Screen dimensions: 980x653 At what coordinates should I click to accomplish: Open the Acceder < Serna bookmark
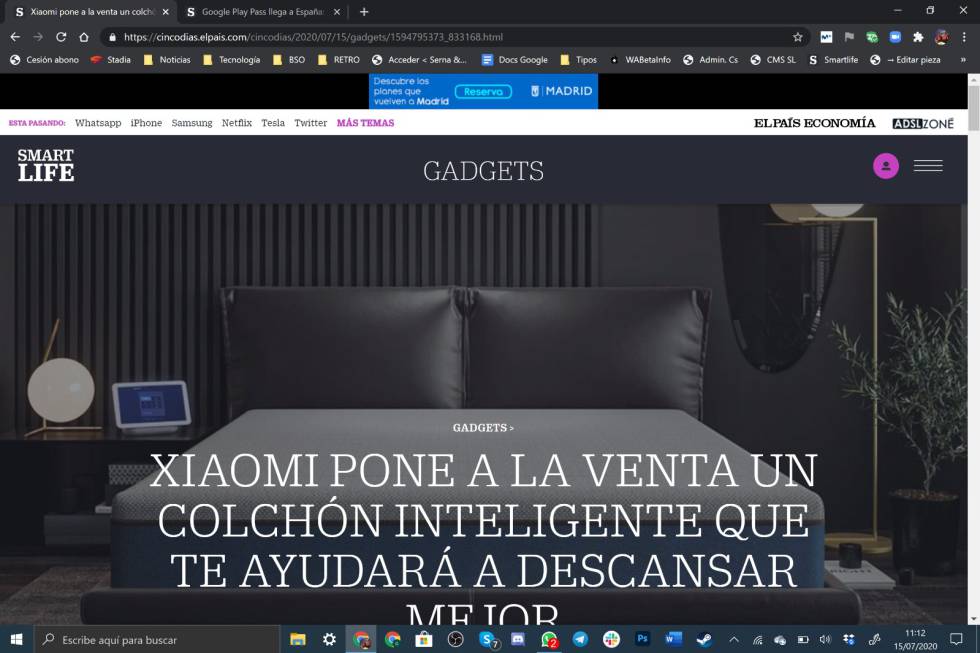(x=419, y=60)
